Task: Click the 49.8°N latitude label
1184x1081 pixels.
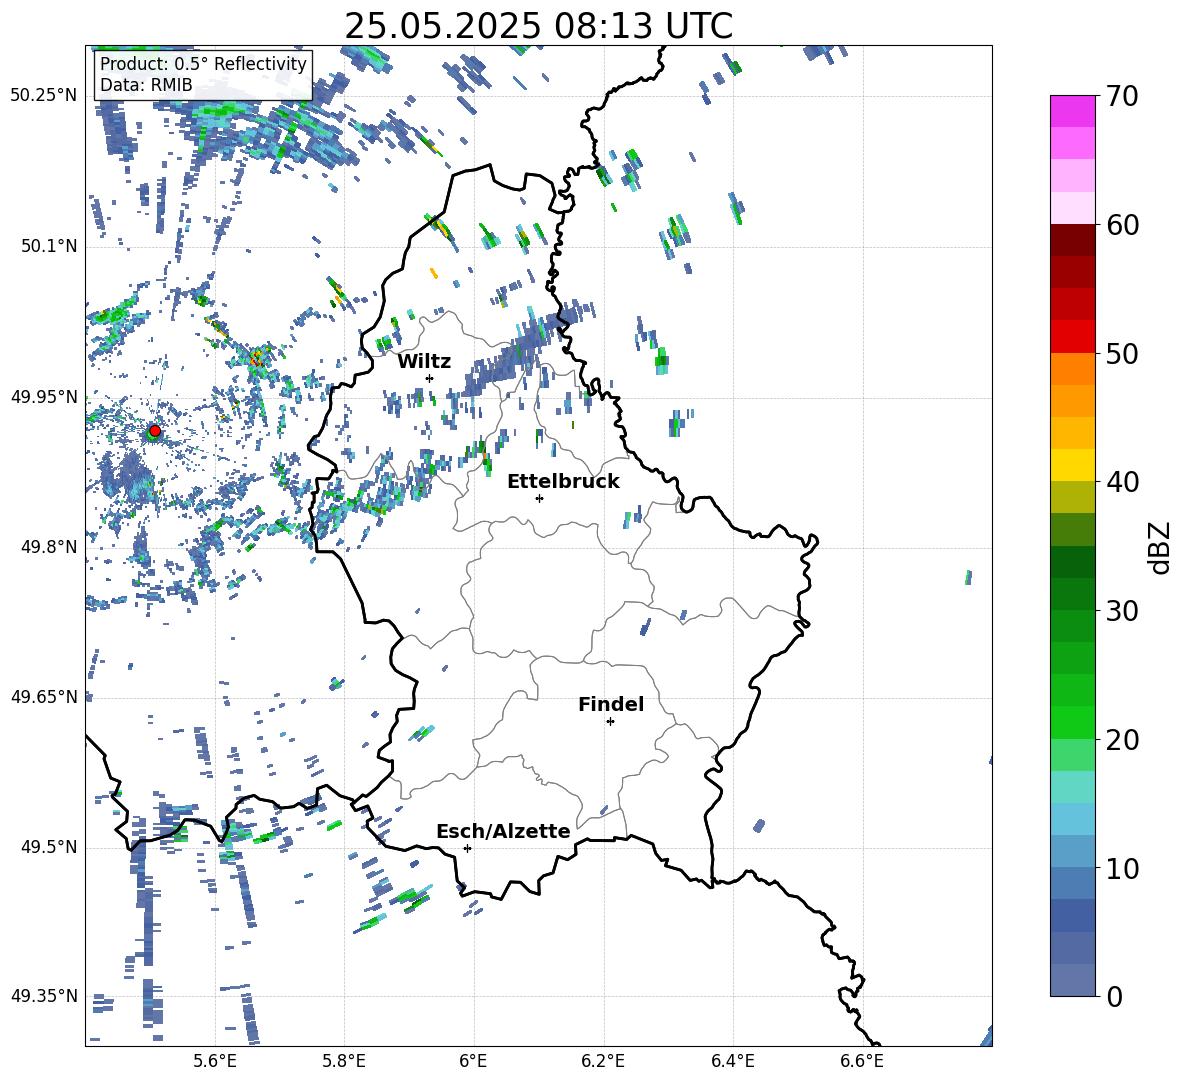Action: (x=49, y=547)
